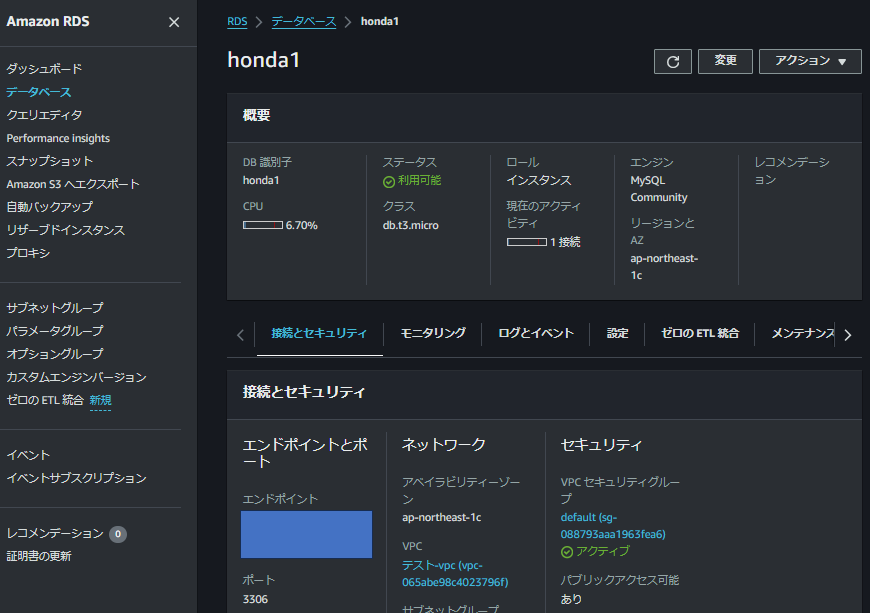Image resolution: width=870 pixels, height=613 pixels.
Task: Open クエリエディタ in sidebar
Action: point(44,115)
